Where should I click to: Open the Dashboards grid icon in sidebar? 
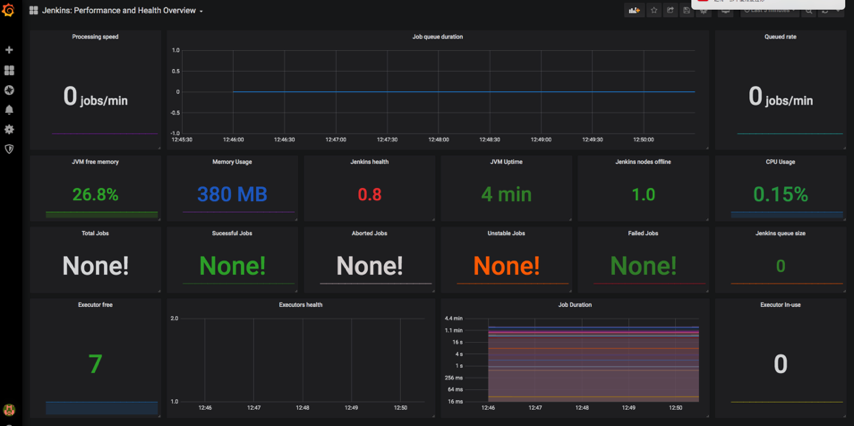pos(9,70)
